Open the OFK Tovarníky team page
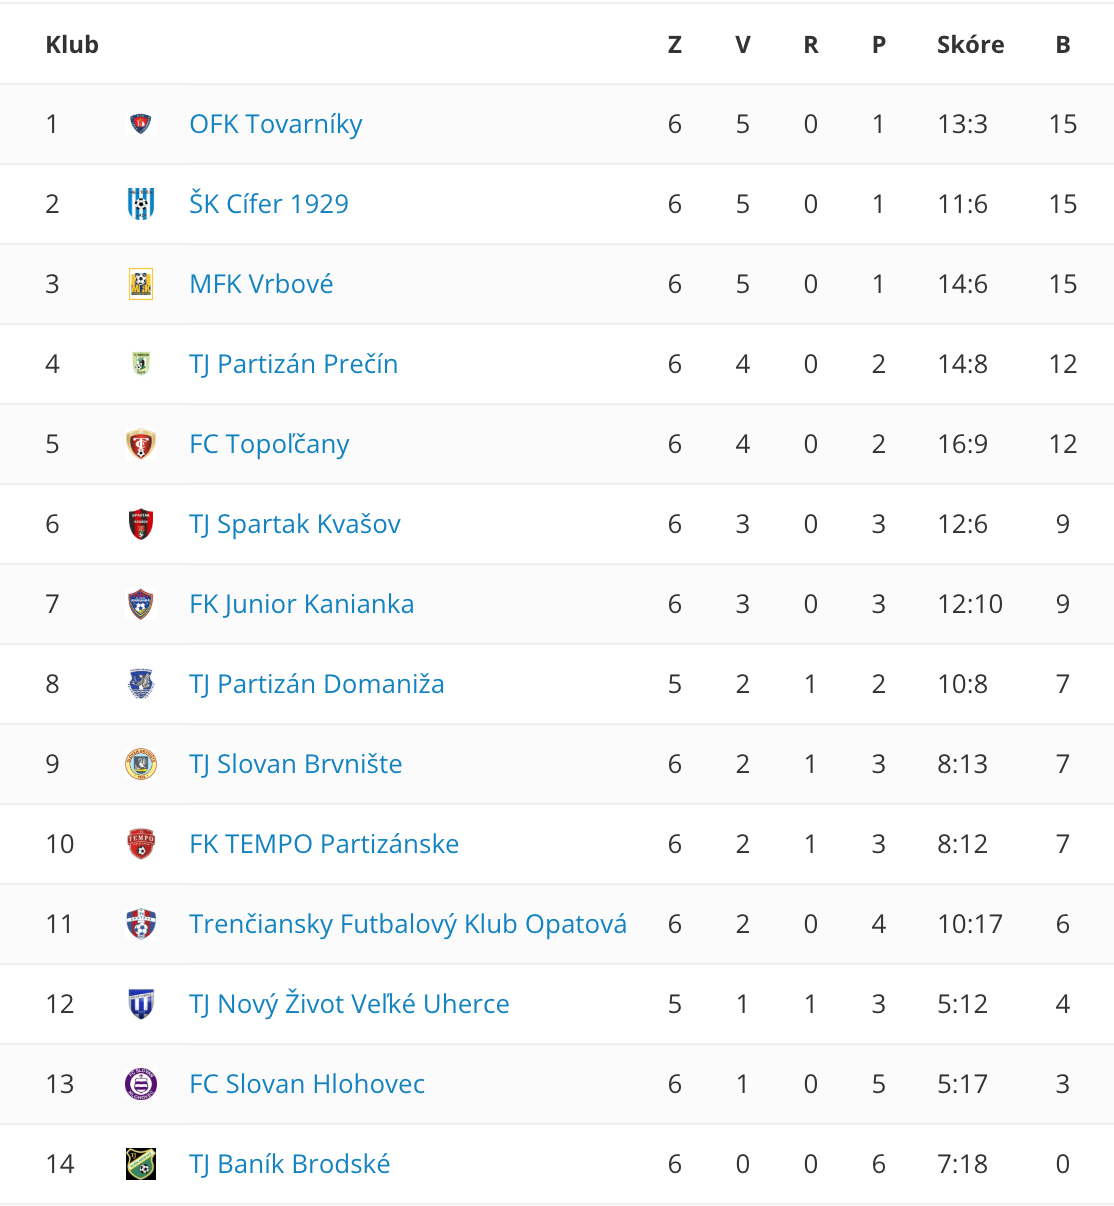This screenshot has width=1114, height=1206. 276,124
